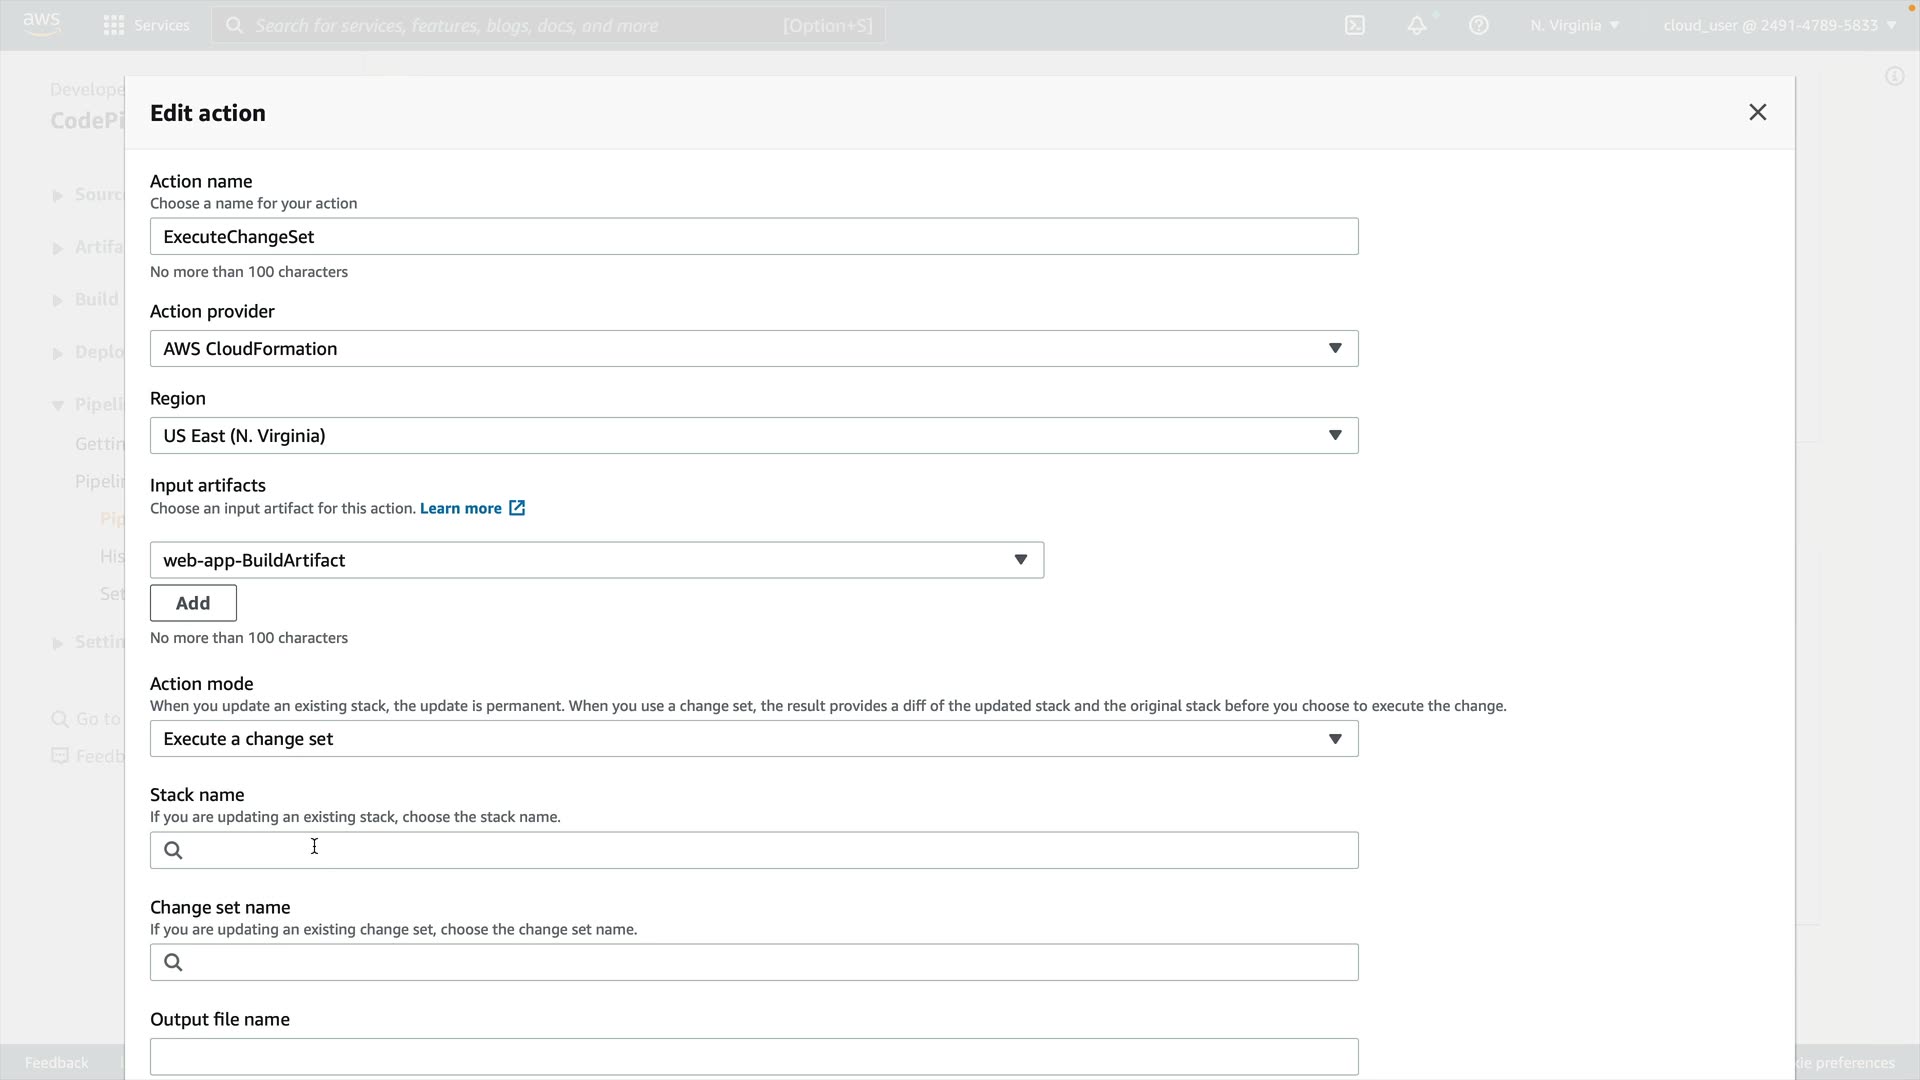The width and height of the screenshot is (1920, 1080).
Task: Open the help question mark icon
Action: [1479, 25]
